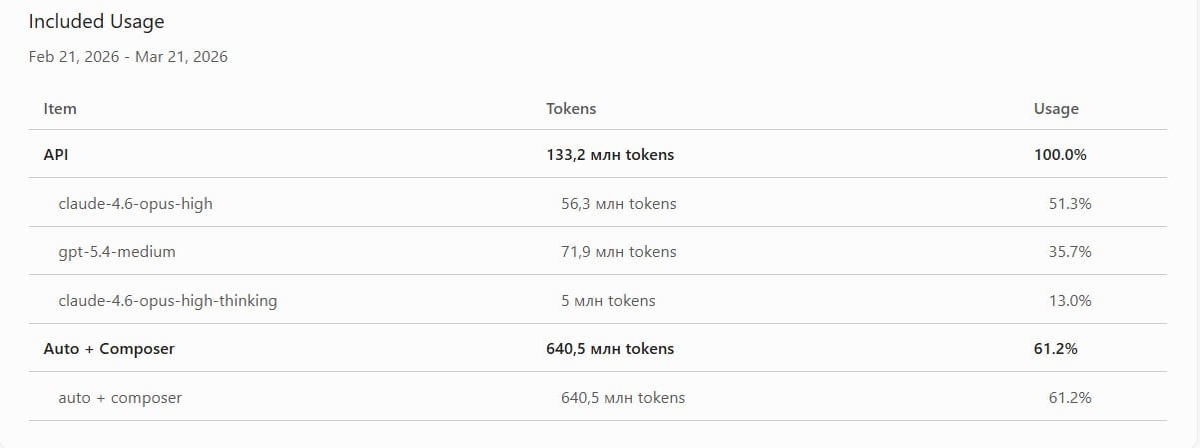Click the 35.7% usage value
Viewport: 1200px width, 448px height.
click(1070, 252)
